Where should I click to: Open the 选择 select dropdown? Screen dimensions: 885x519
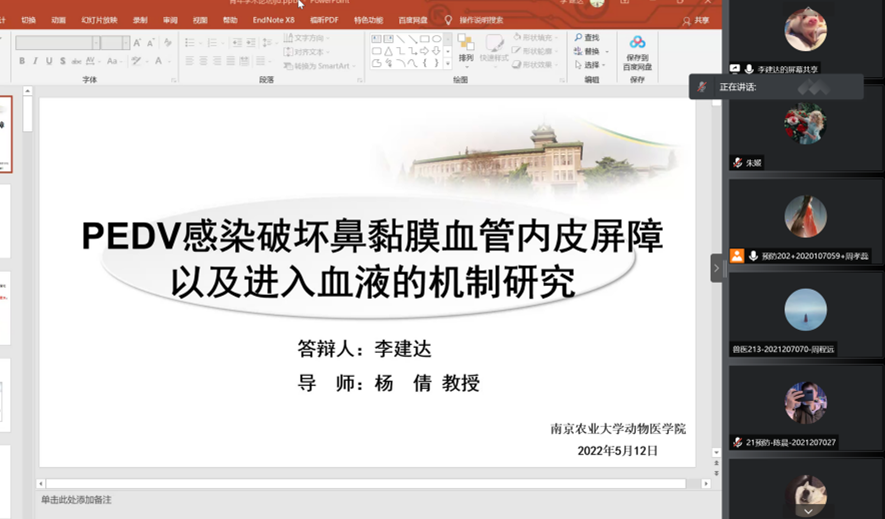pyautogui.click(x=589, y=64)
